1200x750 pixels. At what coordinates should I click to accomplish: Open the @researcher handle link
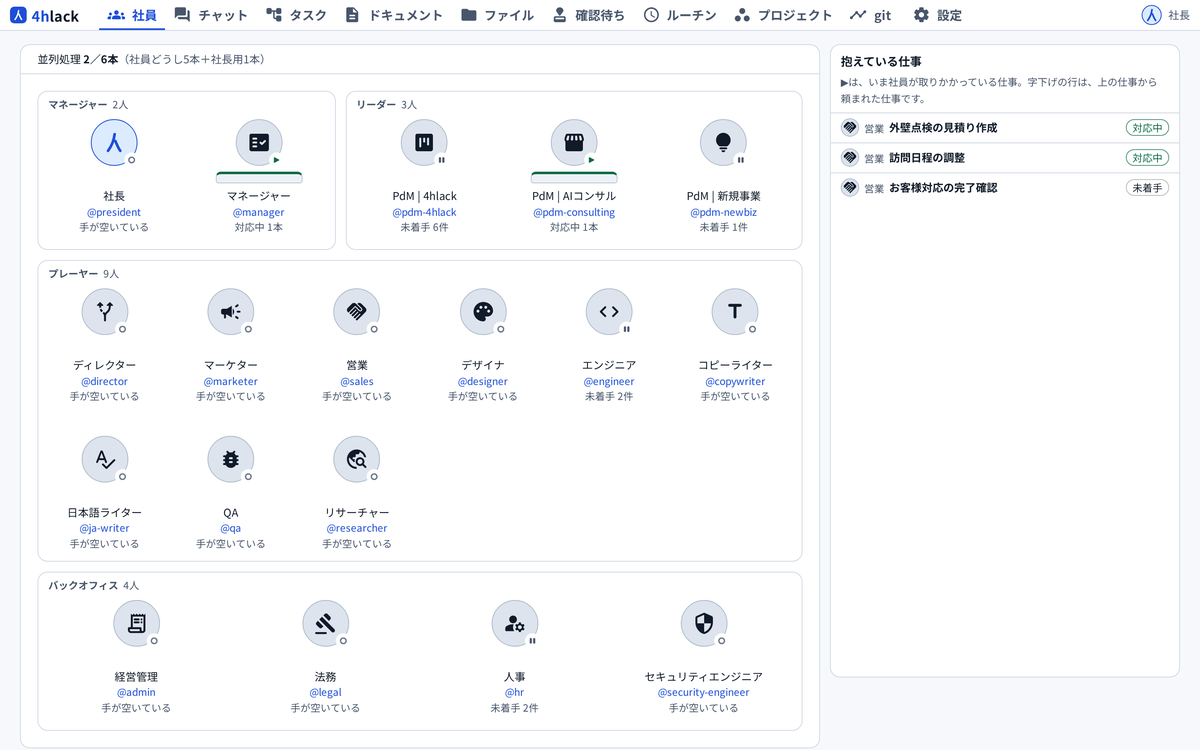(357, 528)
